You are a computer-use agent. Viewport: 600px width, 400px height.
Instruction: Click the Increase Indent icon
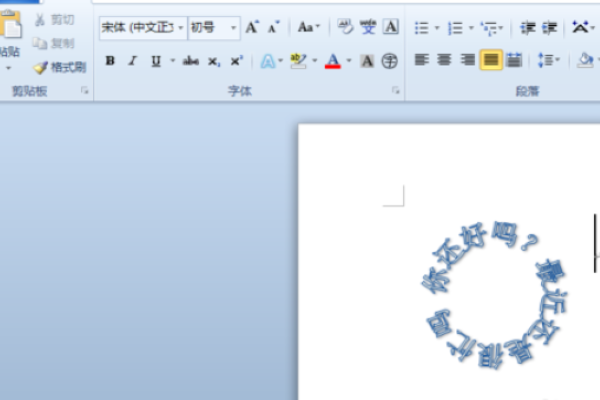549,28
